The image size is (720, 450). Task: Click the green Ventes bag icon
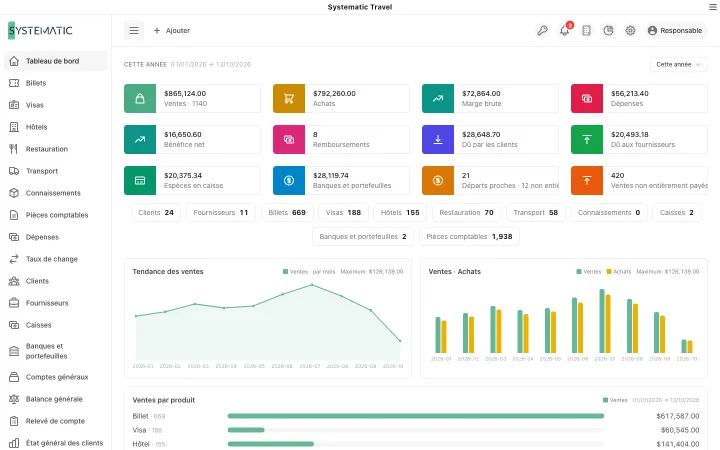click(140, 98)
